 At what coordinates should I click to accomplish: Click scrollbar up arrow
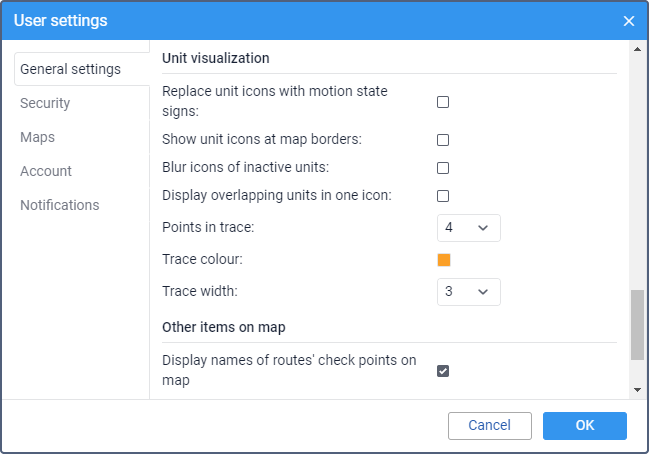(x=637, y=49)
